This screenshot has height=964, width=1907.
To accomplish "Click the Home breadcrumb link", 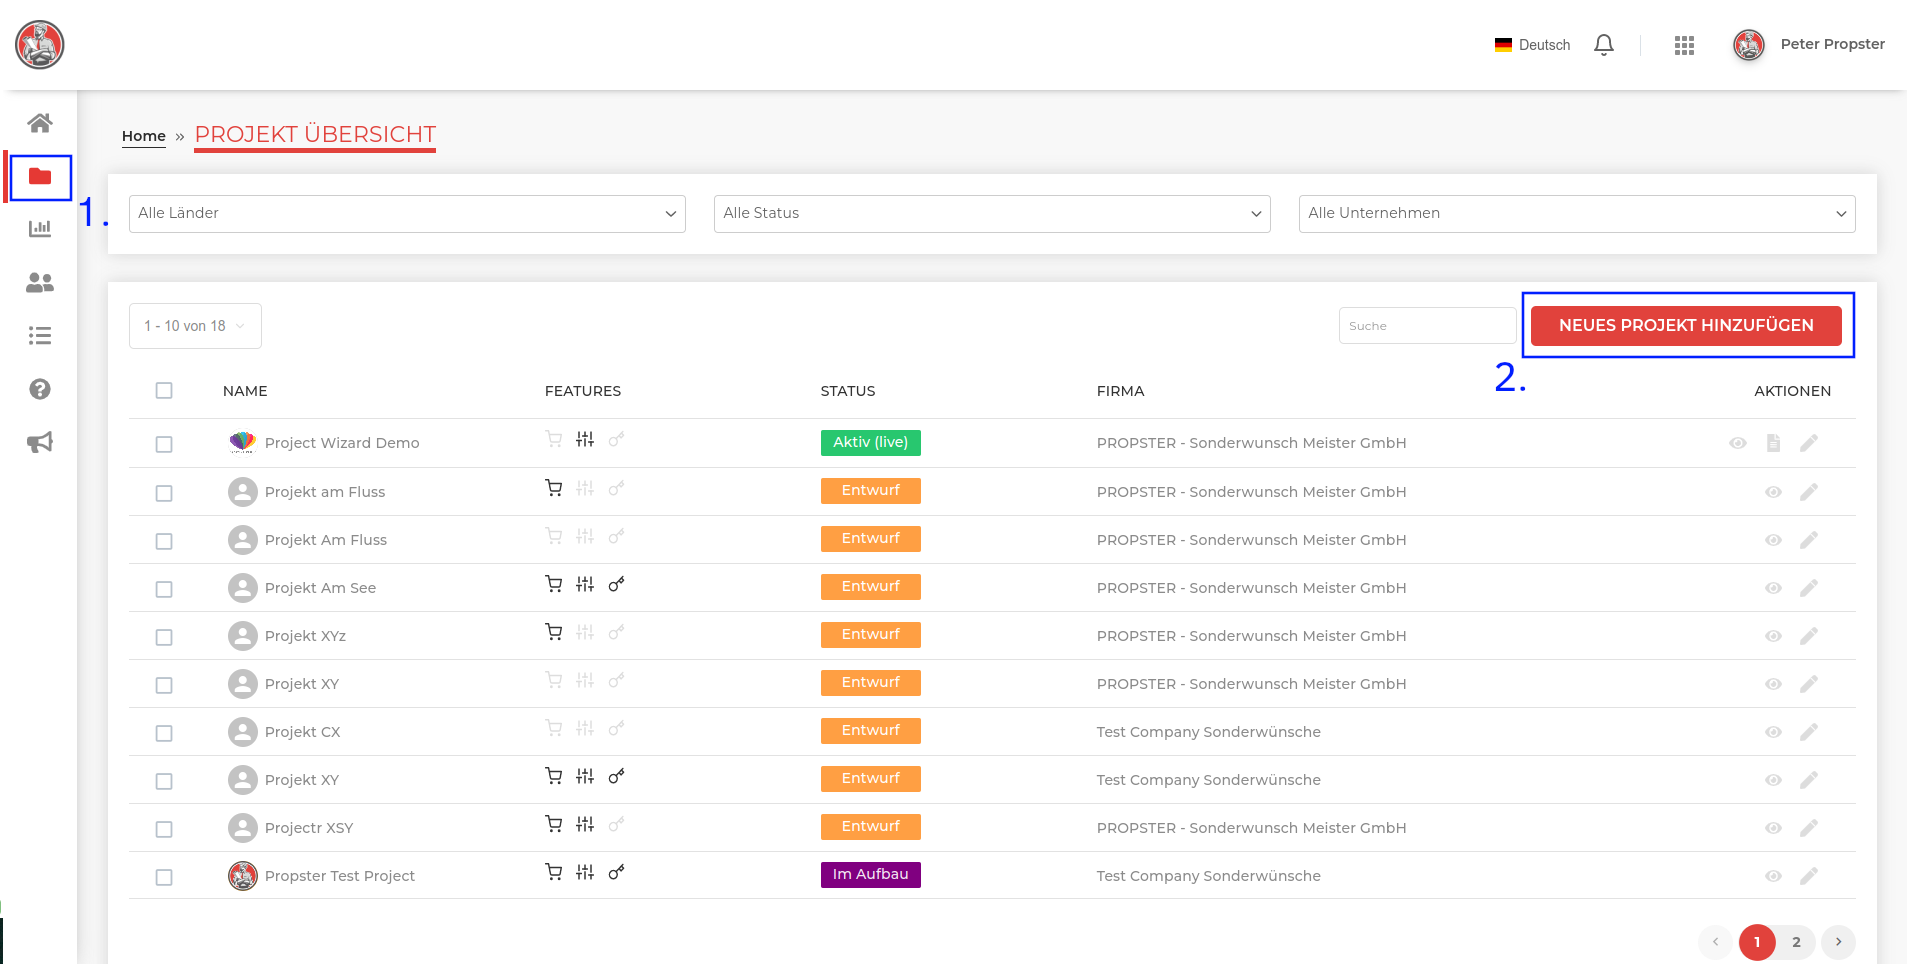I will [144, 136].
